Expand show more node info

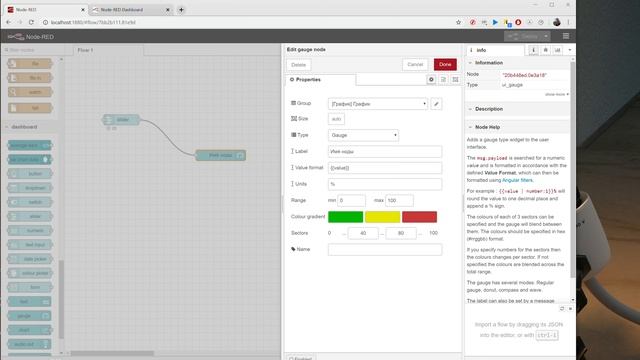(x=556, y=94)
